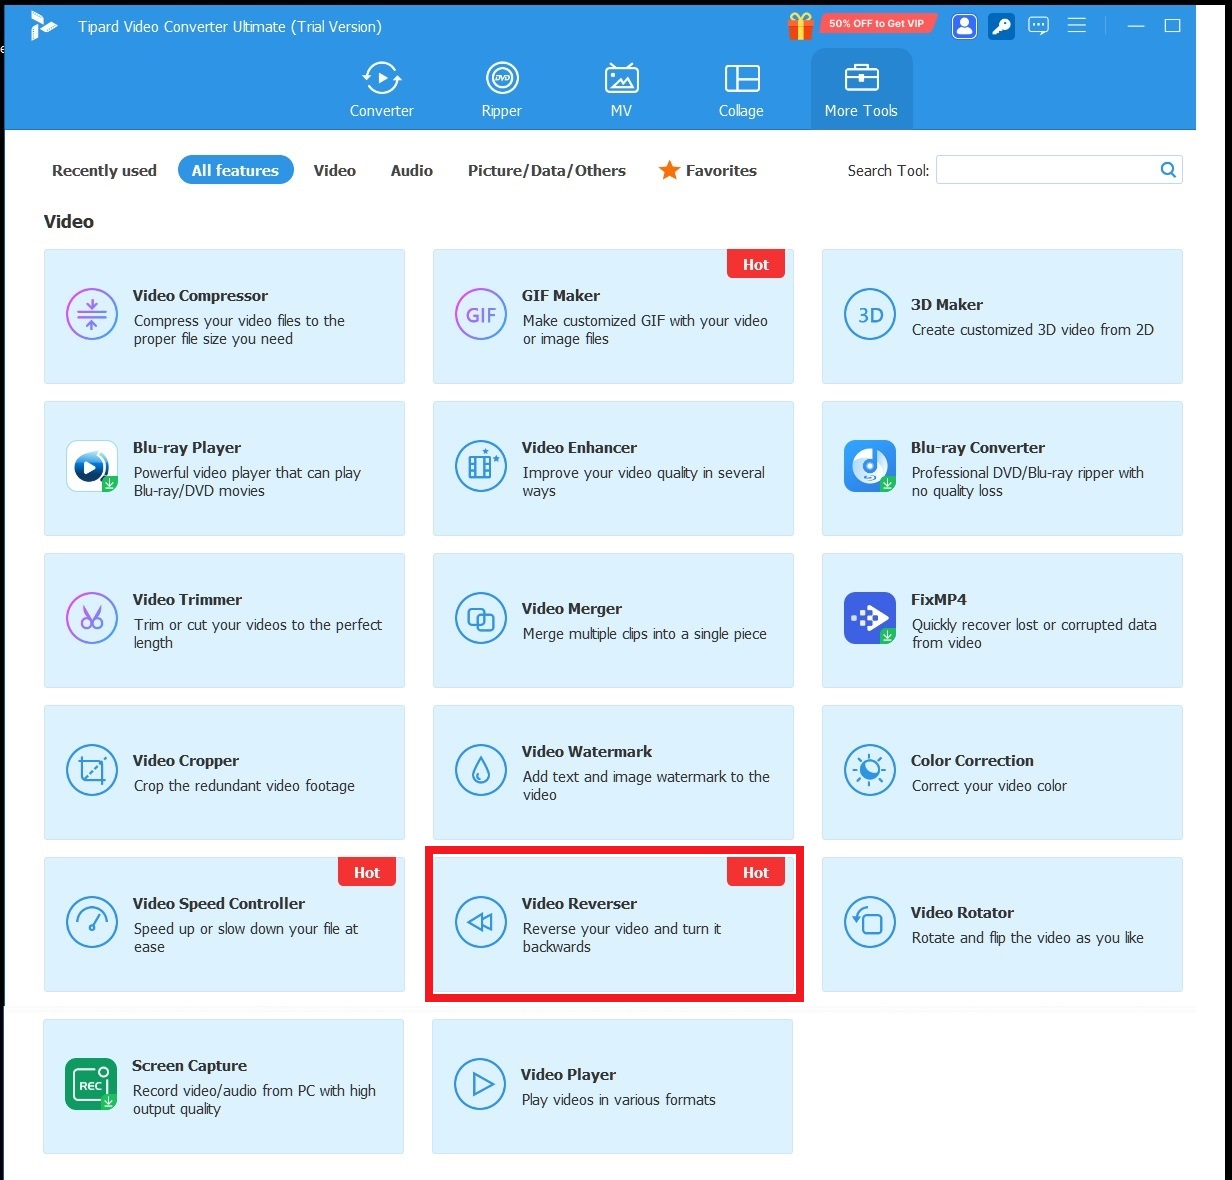Click the Tipard app logo
The image size is (1232, 1180).
click(x=43, y=26)
